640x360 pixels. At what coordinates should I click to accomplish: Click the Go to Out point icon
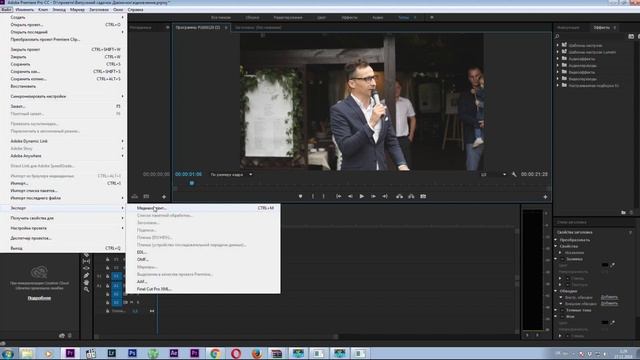tap(384, 196)
